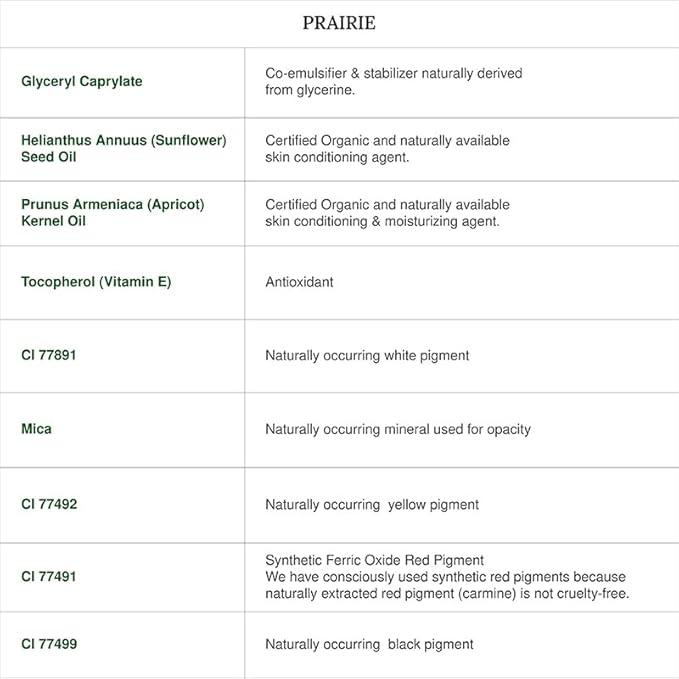Screen dimensions: 679x679
Task: Select the CI 77492 ingredient code
Action: pos(49,504)
